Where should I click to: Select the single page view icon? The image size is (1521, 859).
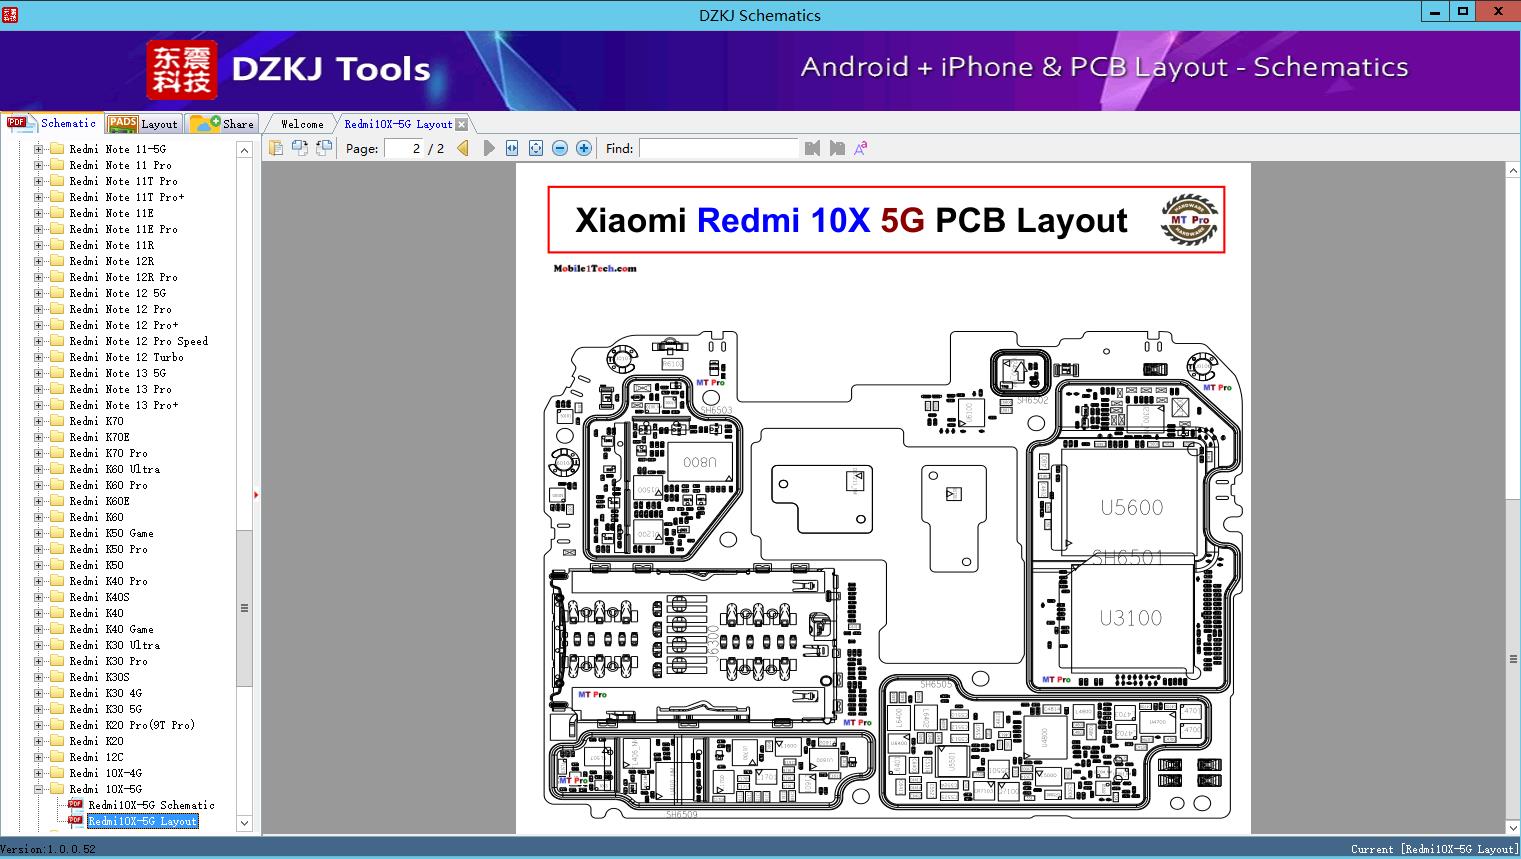coord(277,147)
